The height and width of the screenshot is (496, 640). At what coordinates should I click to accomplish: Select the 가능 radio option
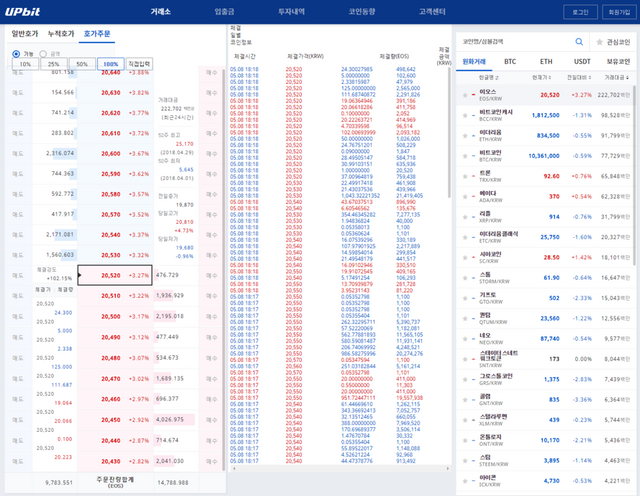(x=16, y=54)
